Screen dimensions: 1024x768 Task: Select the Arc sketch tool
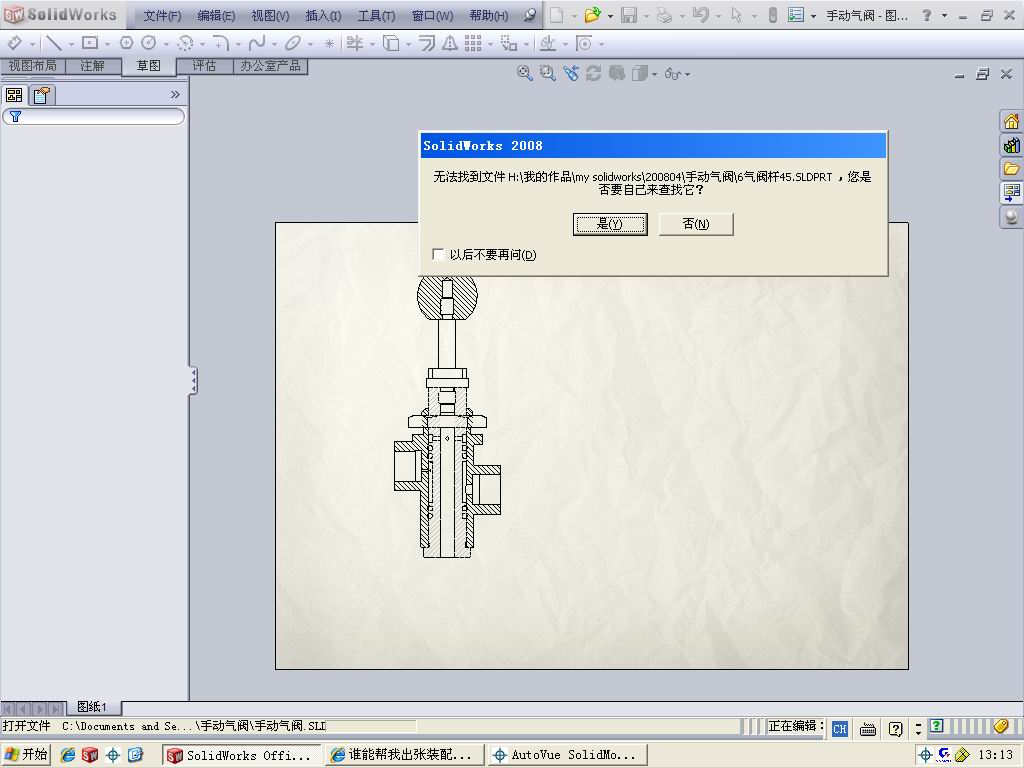(x=185, y=43)
